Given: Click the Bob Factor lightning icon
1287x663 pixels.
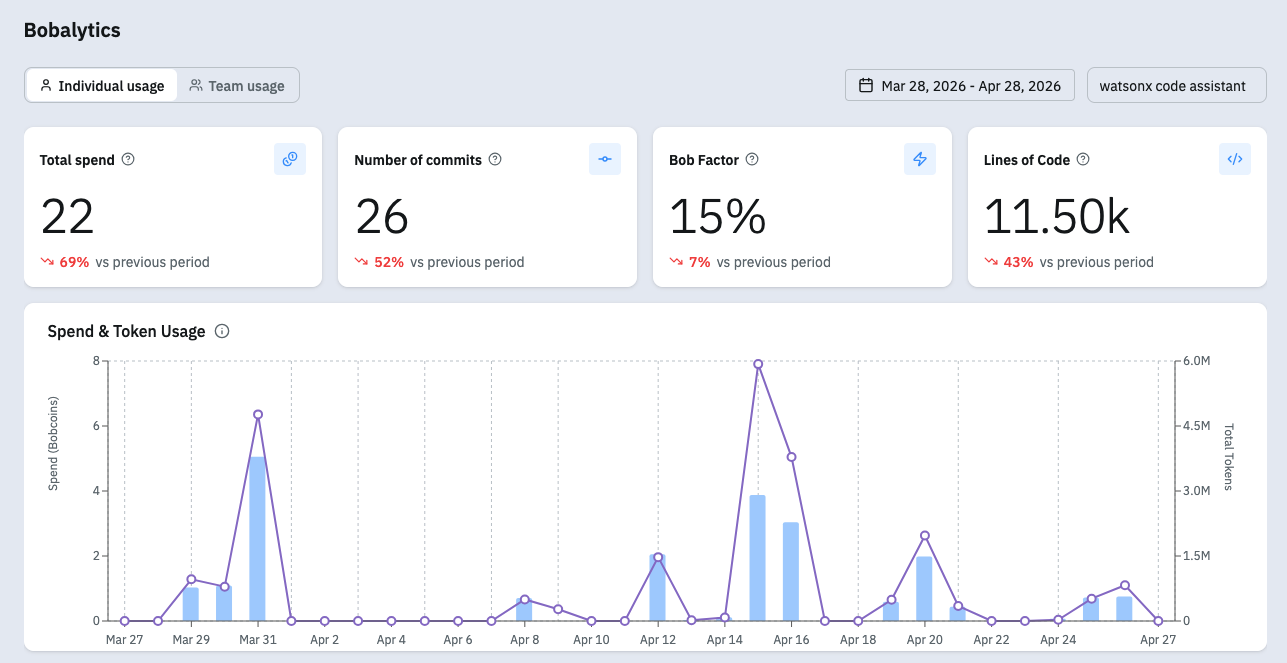Looking at the screenshot, I should (x=920, y=159).
